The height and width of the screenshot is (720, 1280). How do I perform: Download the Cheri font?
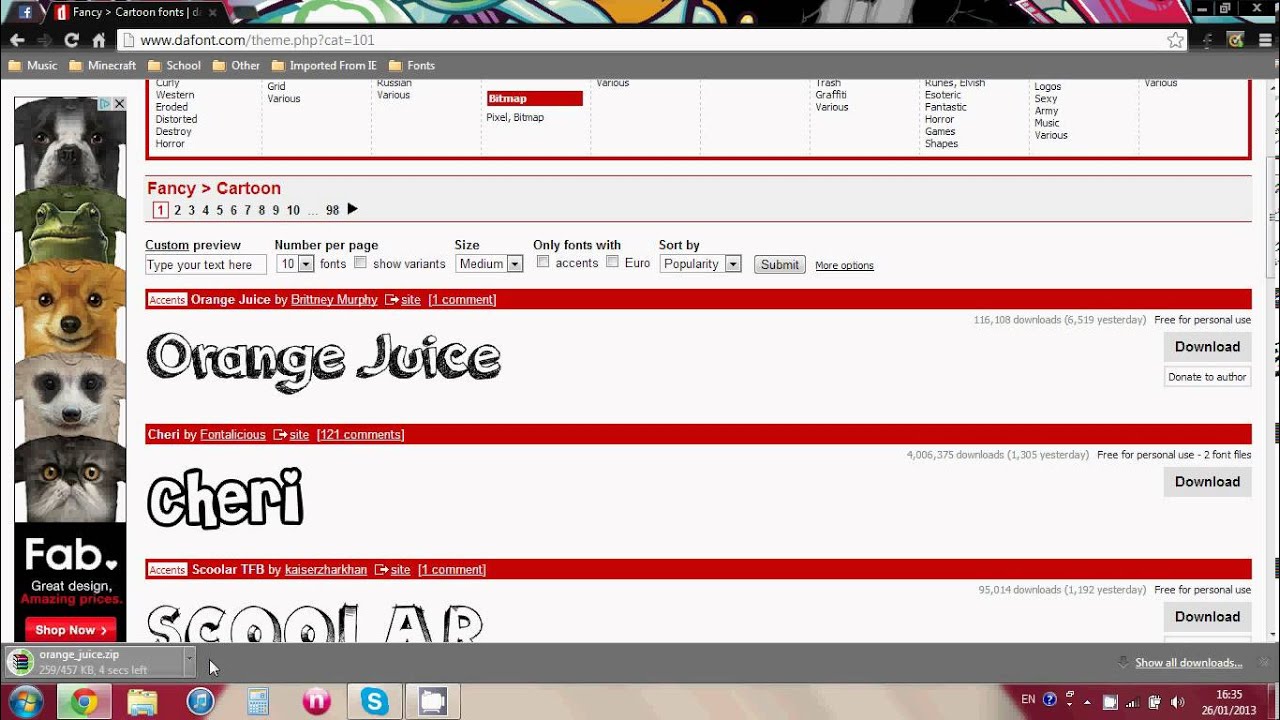pos(1207,482)
